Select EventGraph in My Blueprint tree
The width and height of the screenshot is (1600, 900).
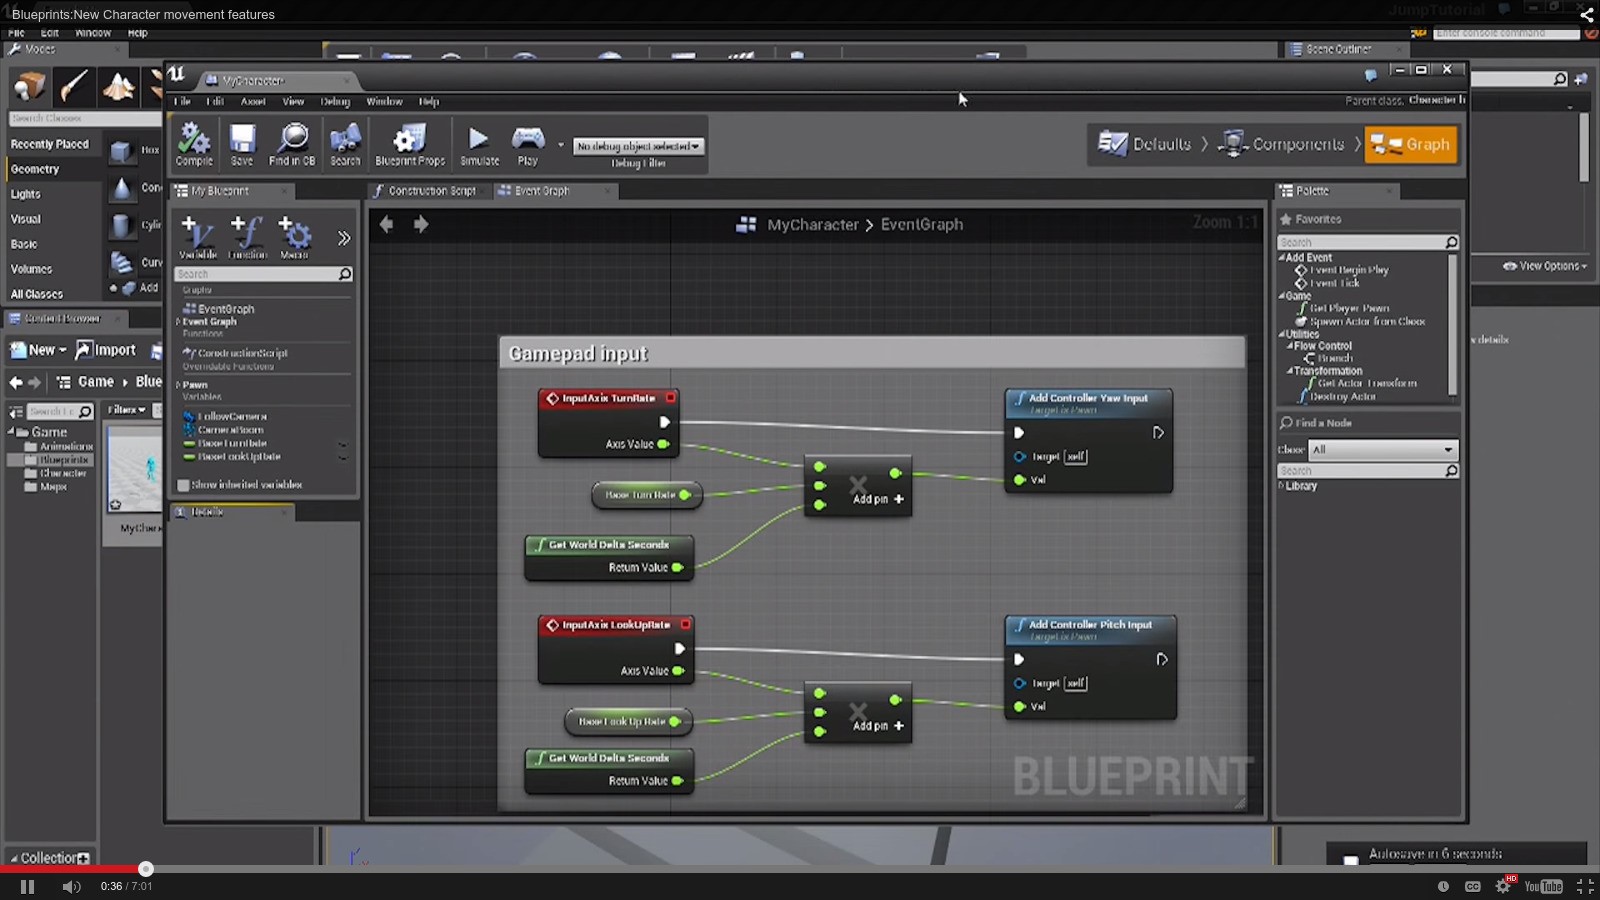[219, 309]
